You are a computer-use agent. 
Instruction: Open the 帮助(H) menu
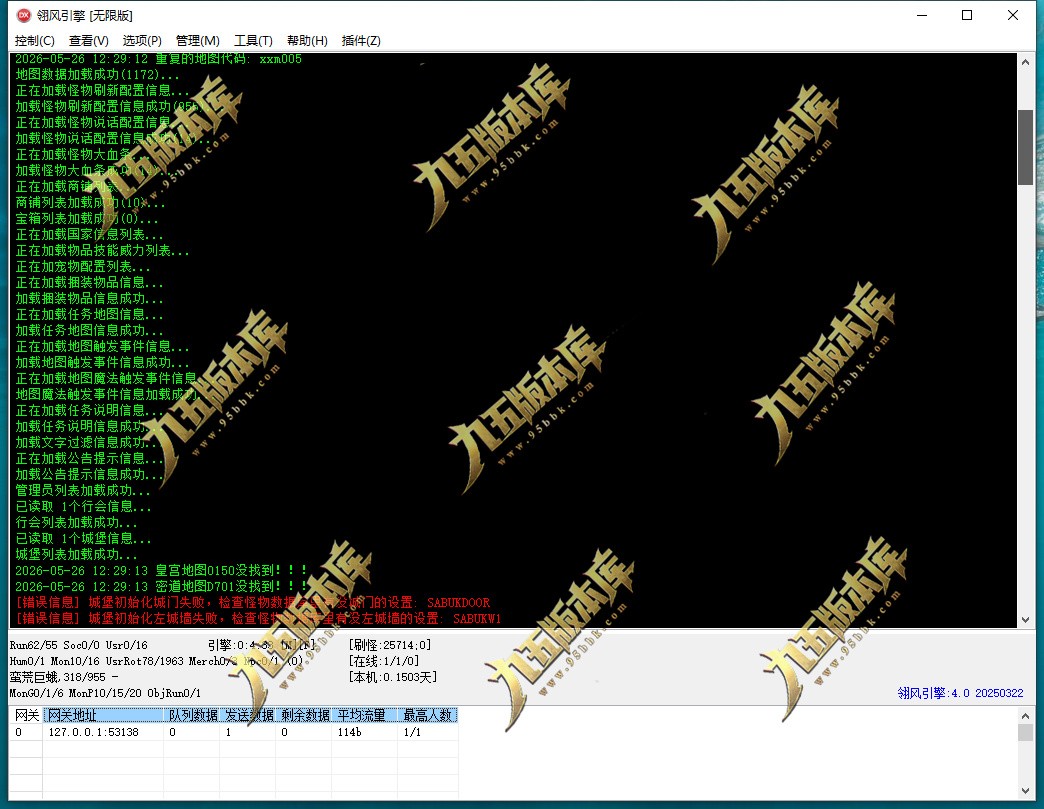coord(307,41)
